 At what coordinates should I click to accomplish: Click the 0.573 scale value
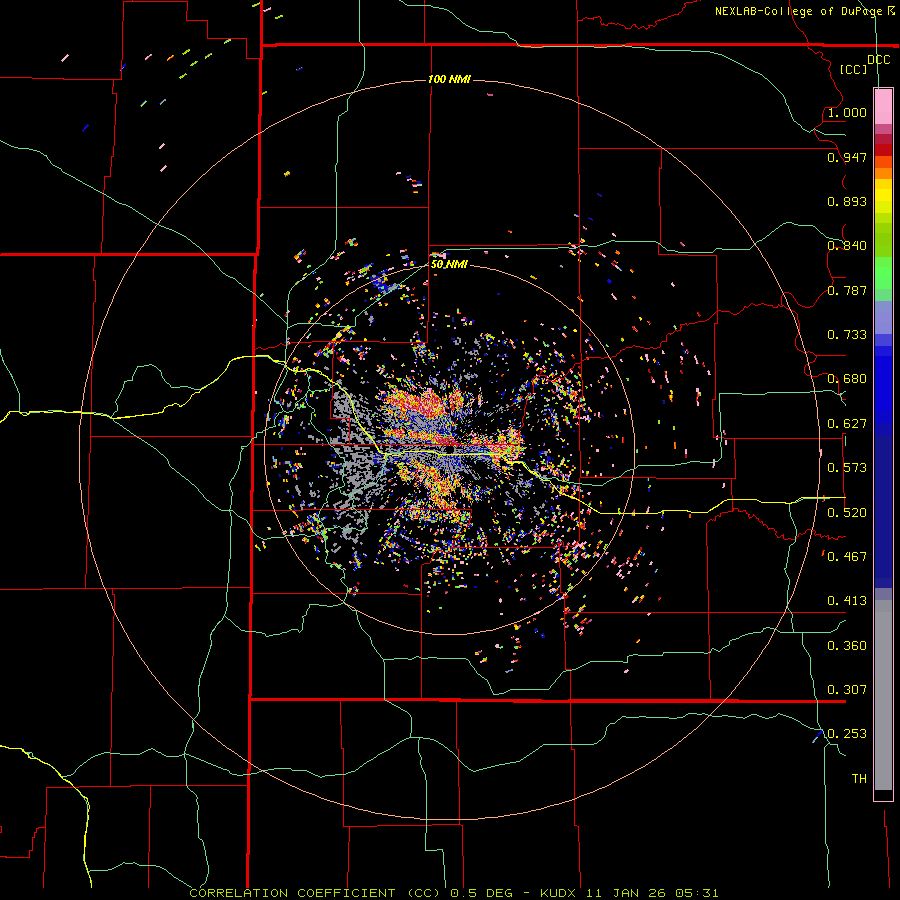[847, 468]
